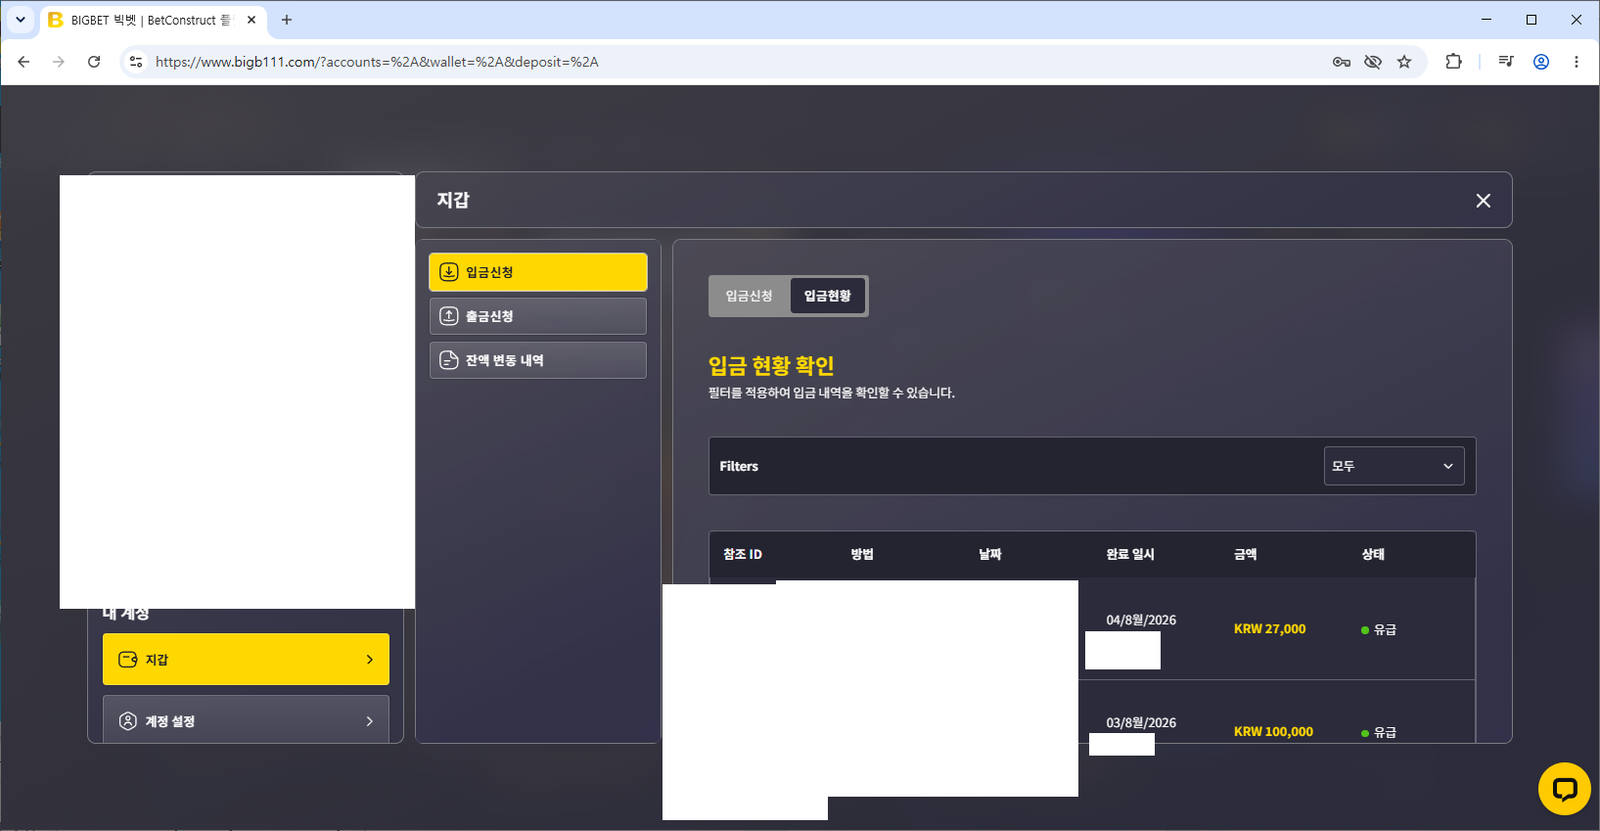Click the user icon beside 계정 설정

pyautogui.click(x=128, y=721)
